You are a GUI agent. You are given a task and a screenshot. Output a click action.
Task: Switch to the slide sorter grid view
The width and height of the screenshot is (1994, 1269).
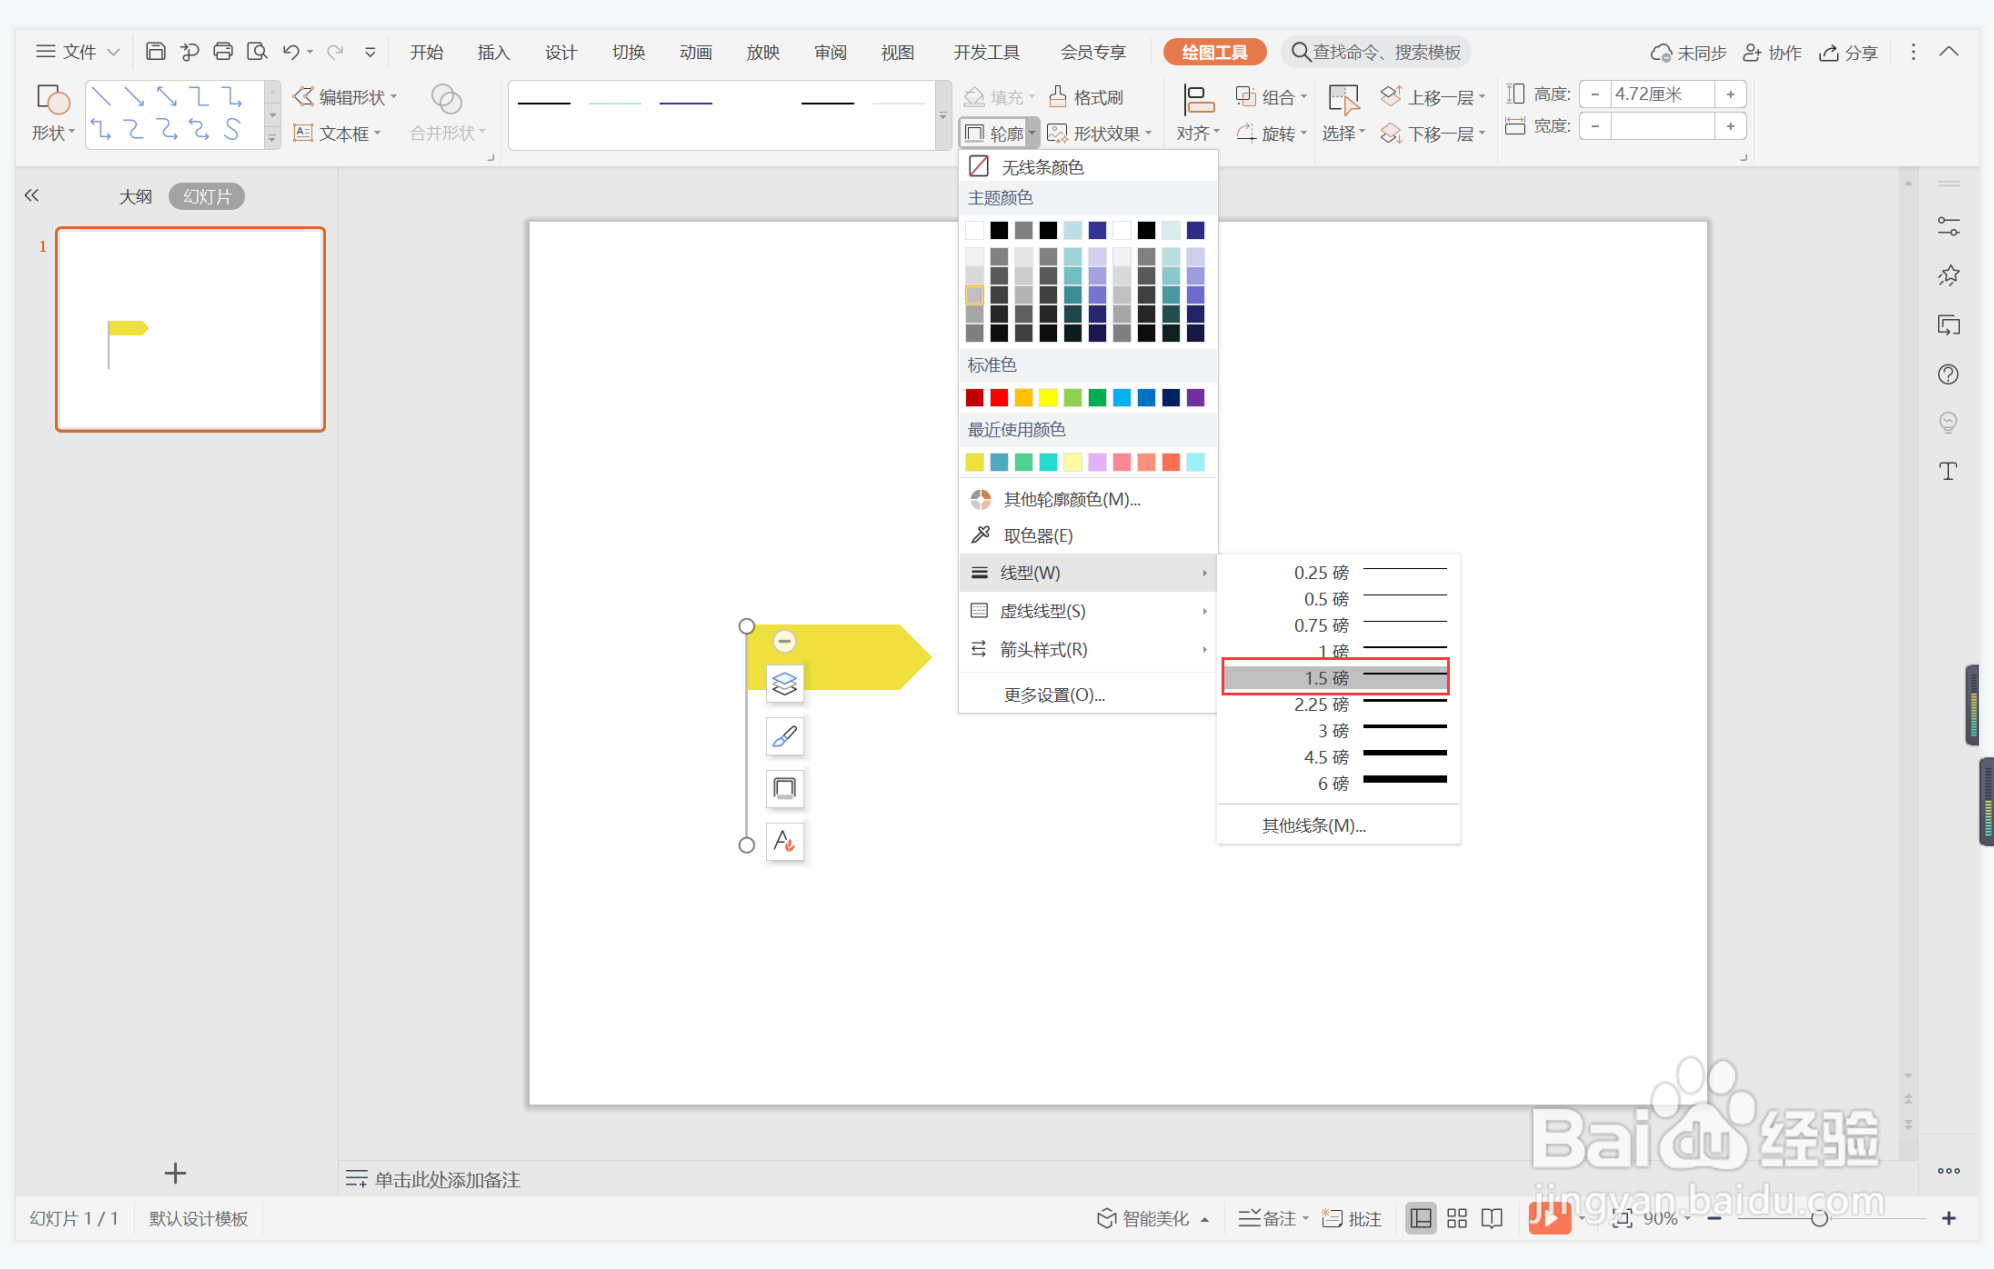click(x=1457, y=1218)
